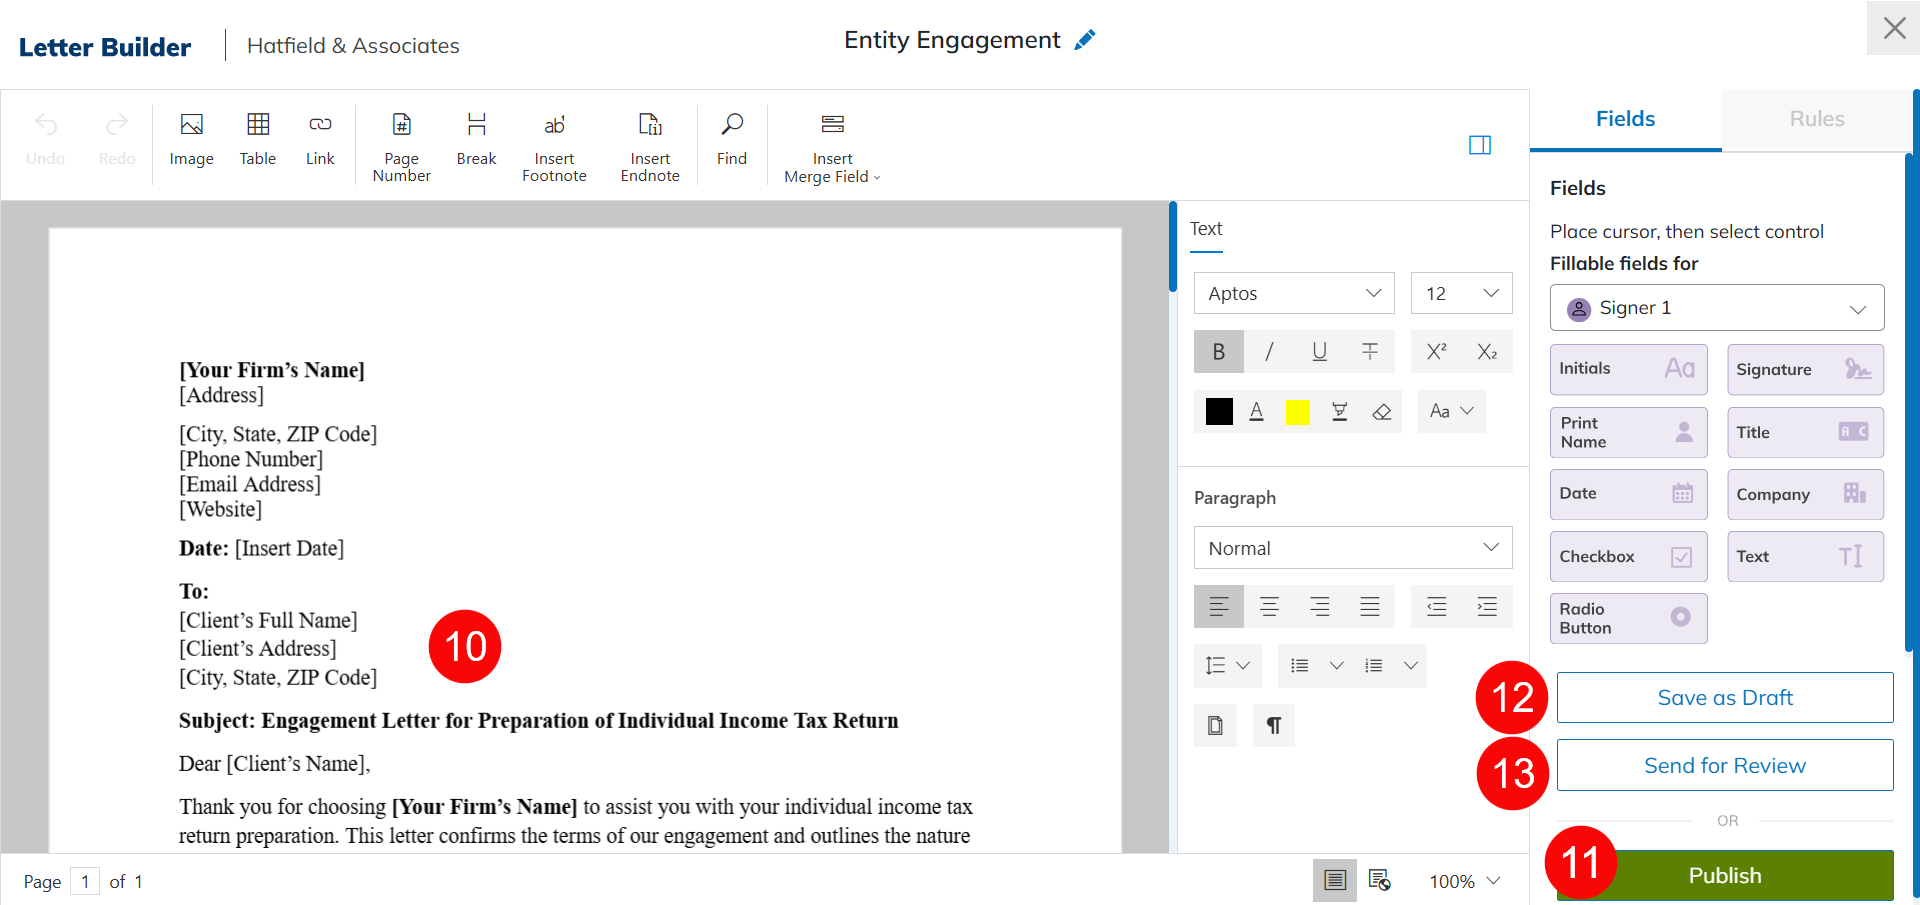Viewport: 1920px width, 905px height.
Task: Insert a Table from the toolbar
Action: pos(257,138)
